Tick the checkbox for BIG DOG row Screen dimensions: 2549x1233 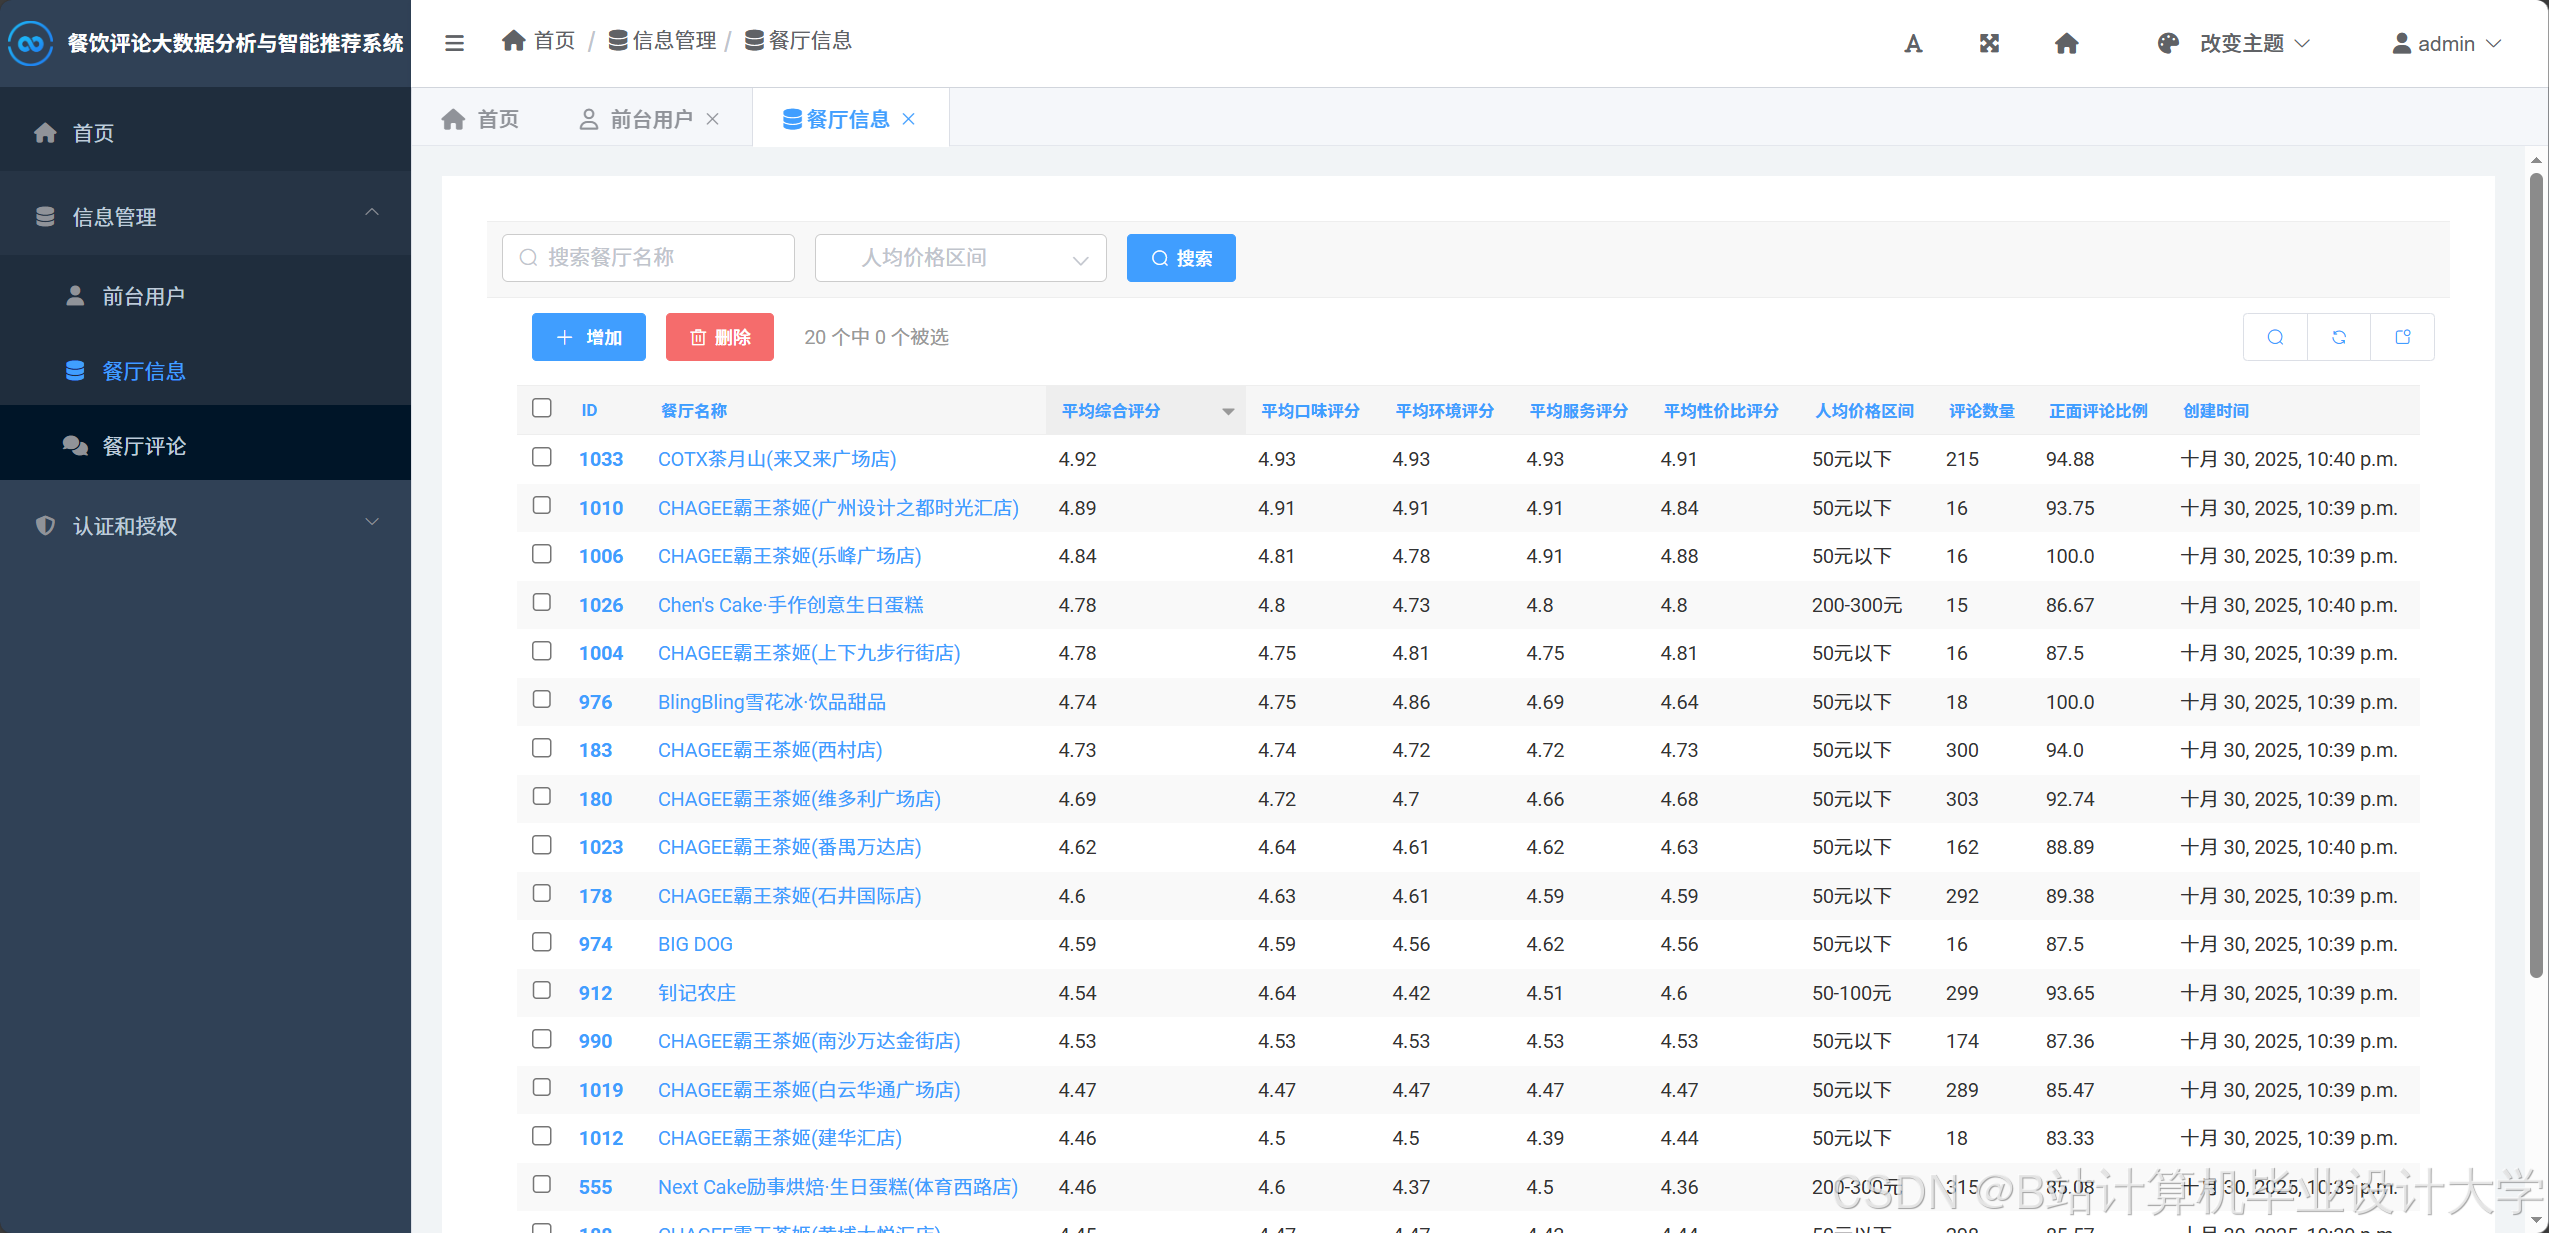click(x=541, y=942)
